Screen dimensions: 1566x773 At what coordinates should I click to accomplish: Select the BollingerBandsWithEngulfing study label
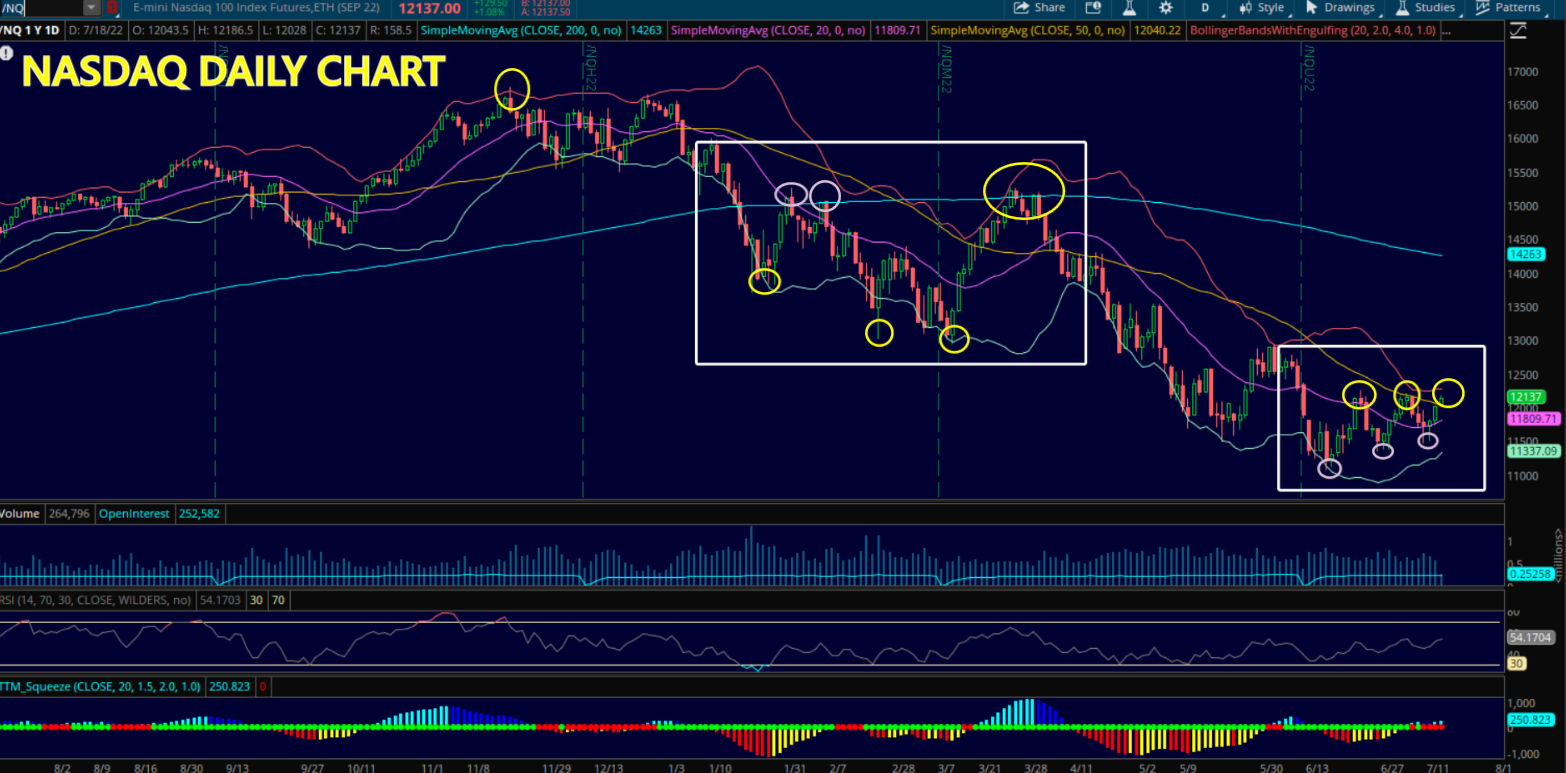[1313, 31]
